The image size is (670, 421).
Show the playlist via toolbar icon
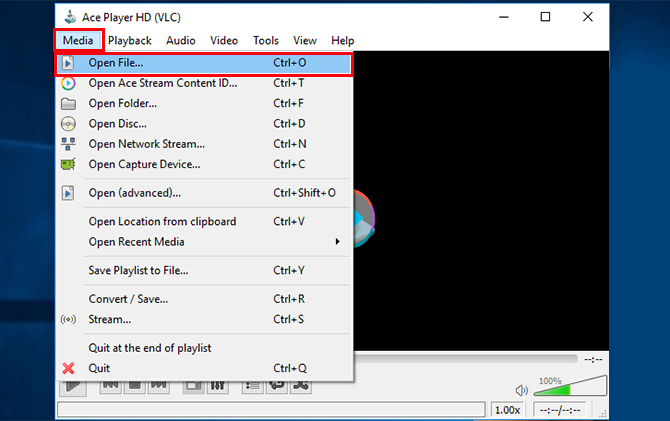click(254, 385)
